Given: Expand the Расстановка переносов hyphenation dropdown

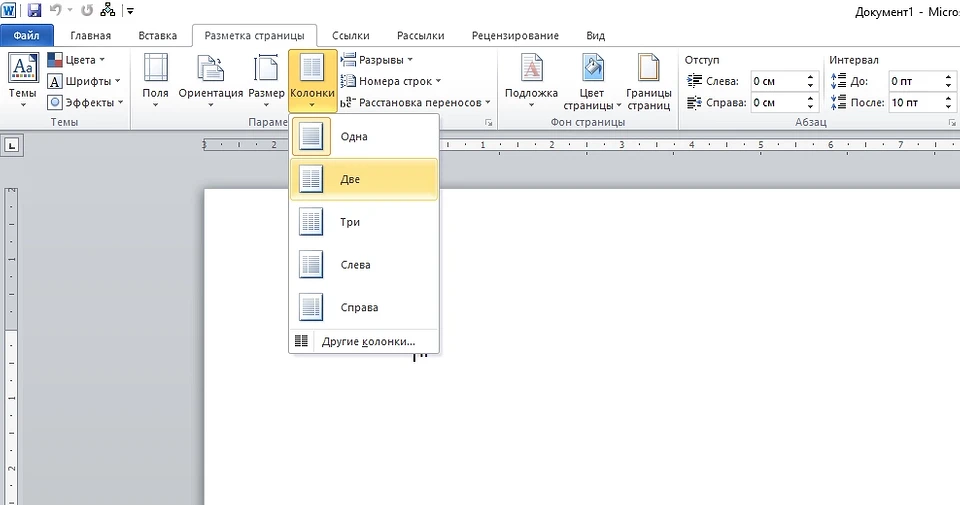Looking at the screenshot, I should coord(416,102).
